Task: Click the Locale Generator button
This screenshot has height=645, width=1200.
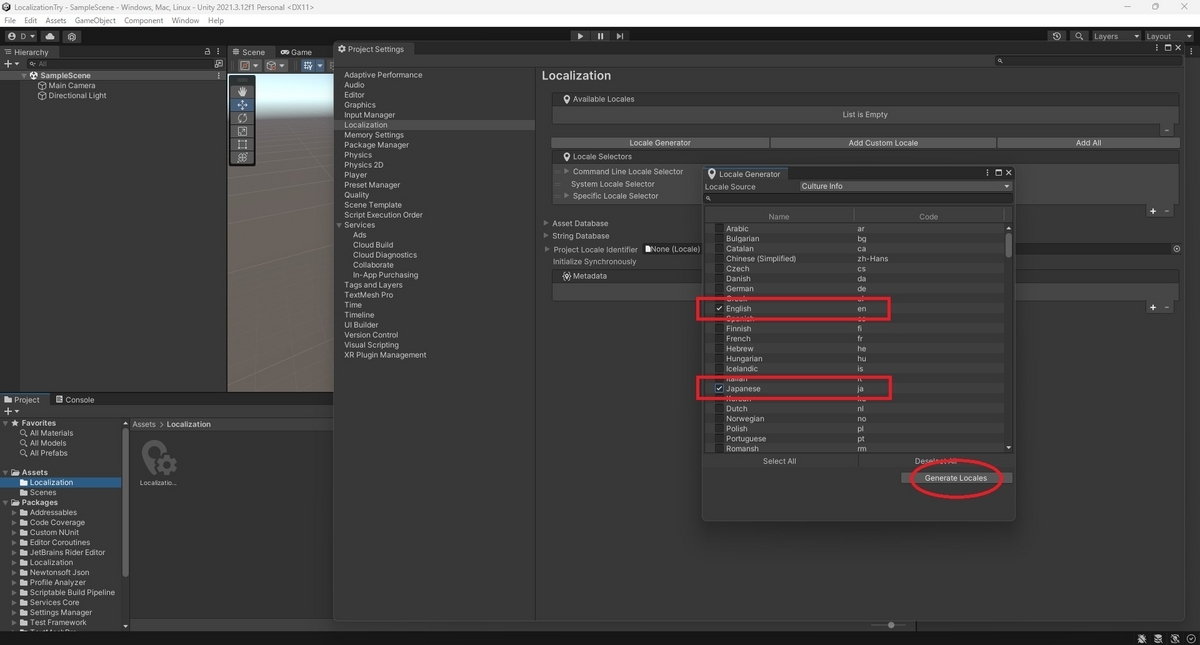Action: click(660, 143)
